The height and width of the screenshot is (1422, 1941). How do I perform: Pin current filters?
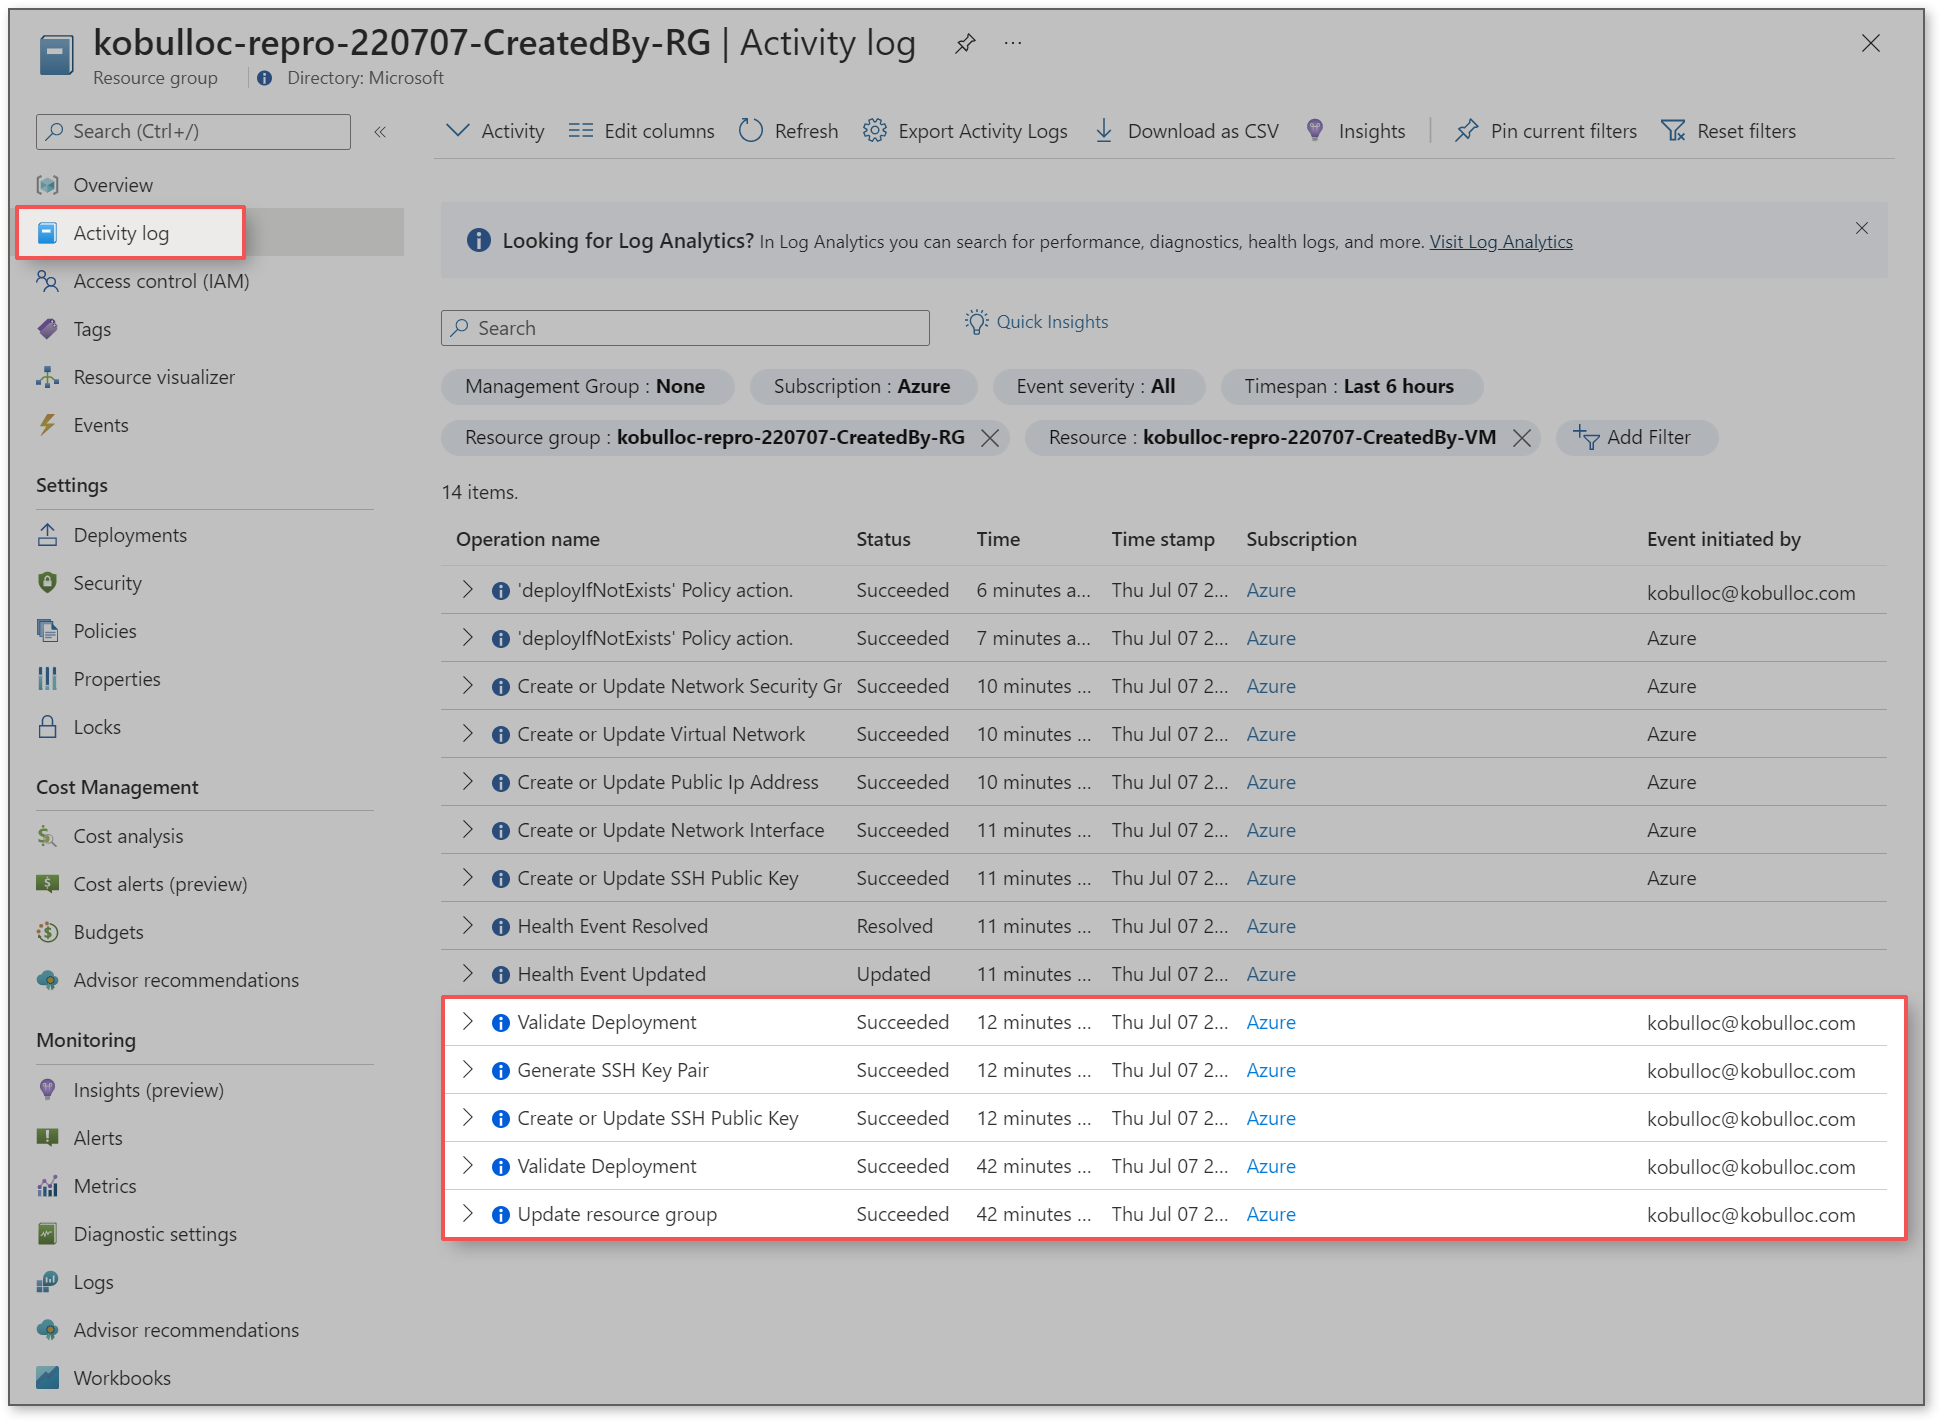(1546, 131)
